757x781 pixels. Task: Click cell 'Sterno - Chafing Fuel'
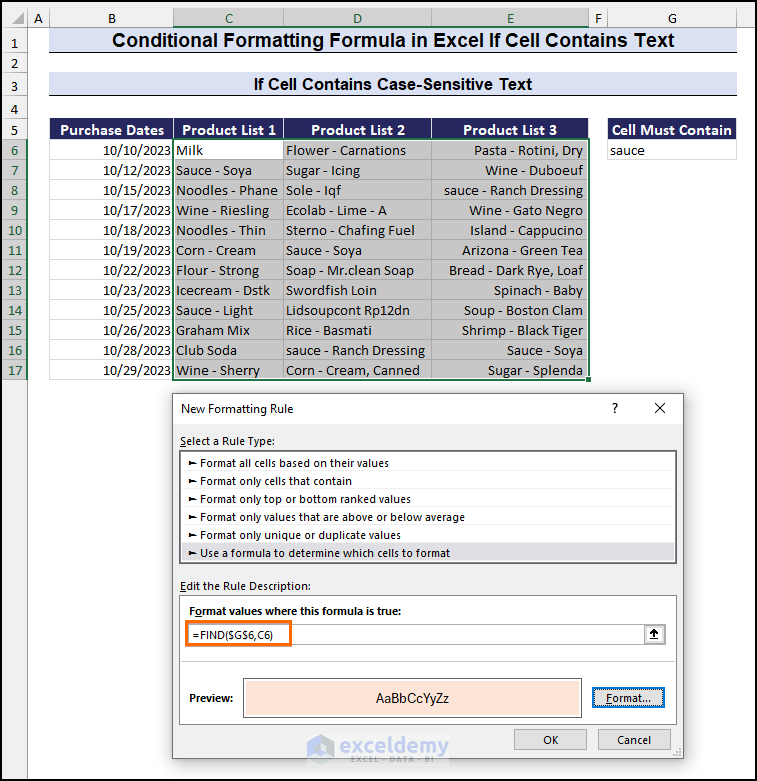click(358, 231)
